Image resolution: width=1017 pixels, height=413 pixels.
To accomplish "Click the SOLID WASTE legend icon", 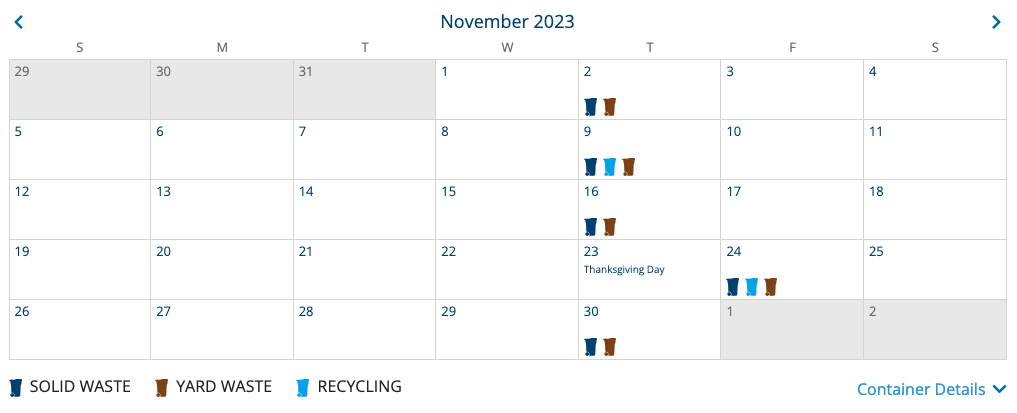I will click(16, 388).
